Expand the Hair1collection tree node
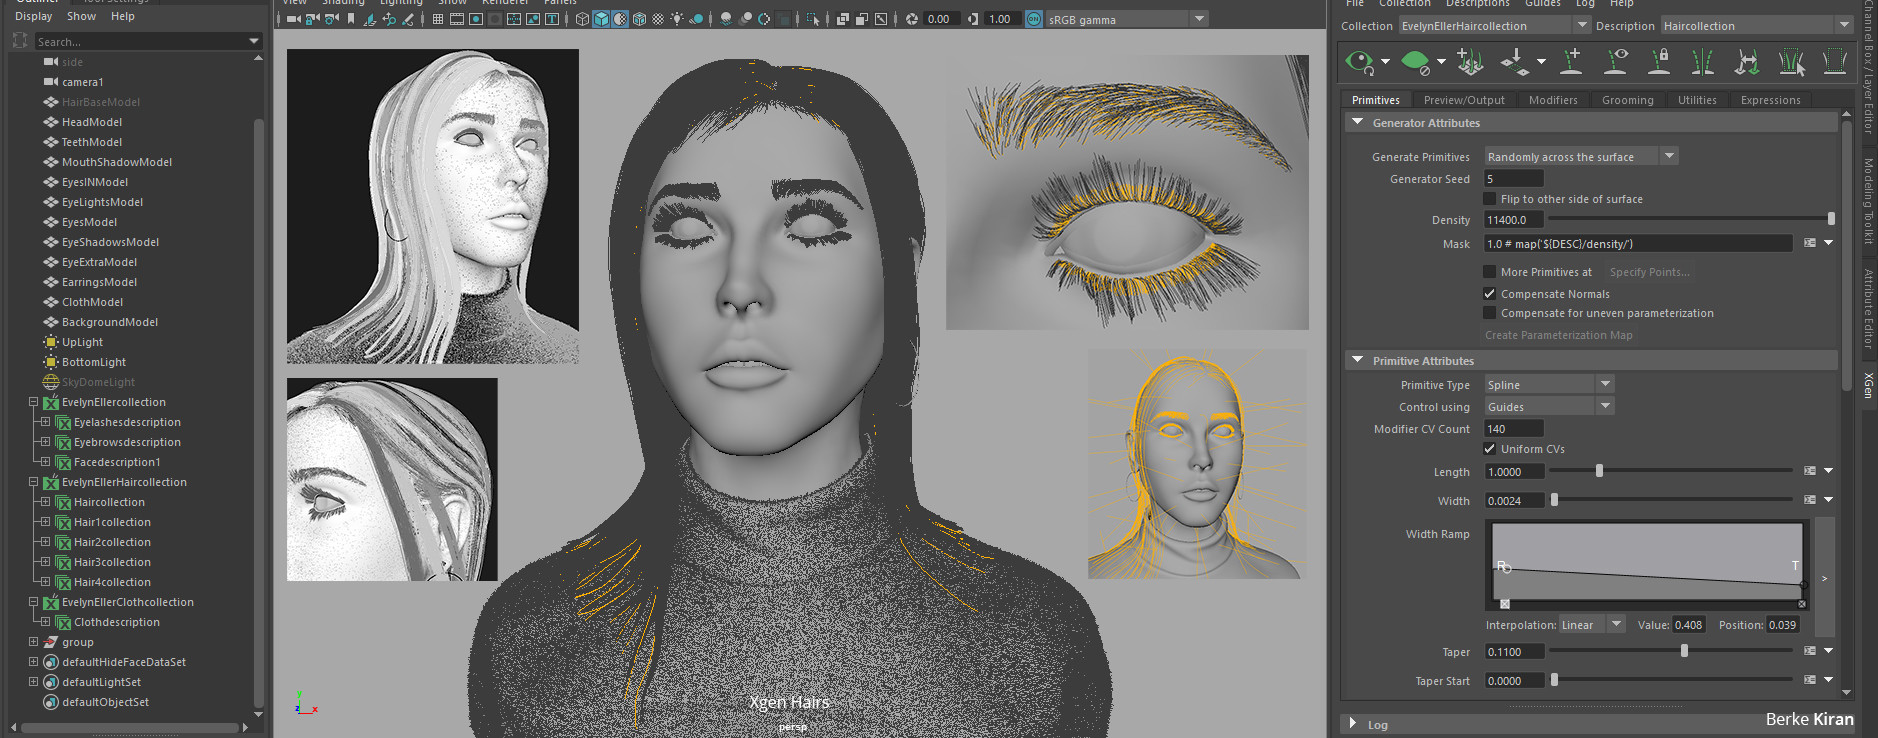Viewport: 1878px width, 738px height. [x=45, y=522]
